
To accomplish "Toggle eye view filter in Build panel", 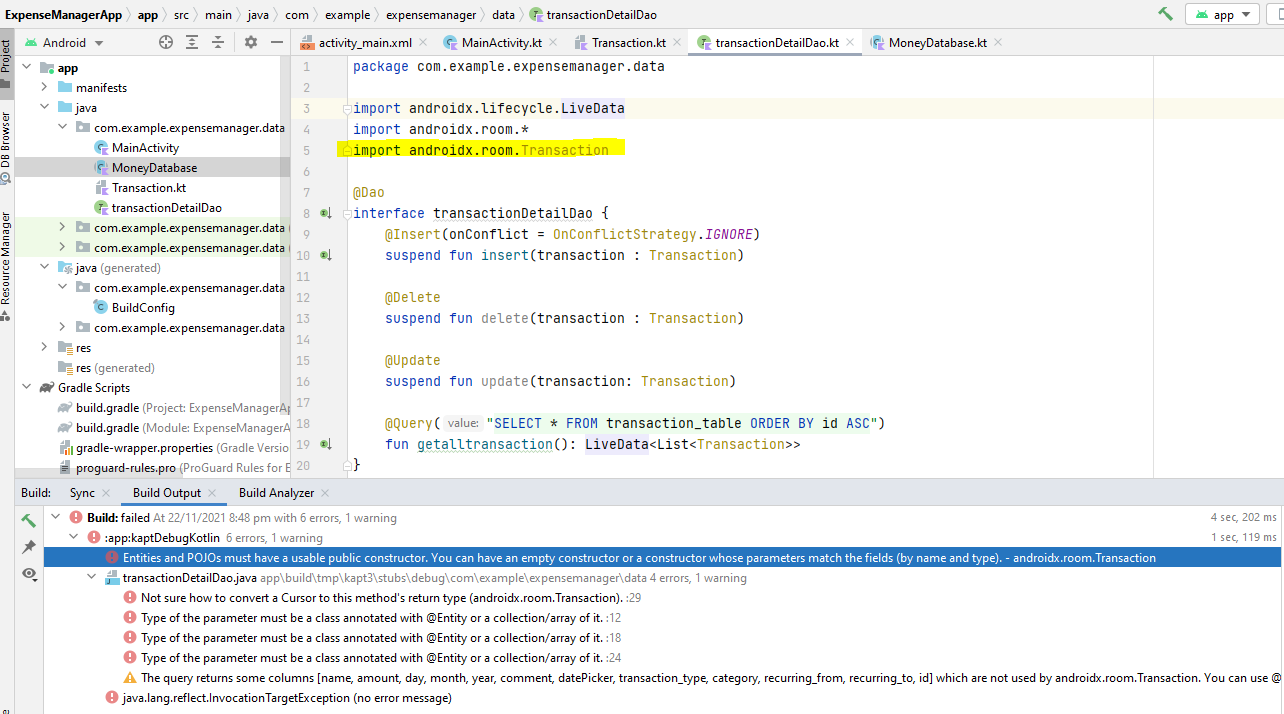I will pos(28,574).
